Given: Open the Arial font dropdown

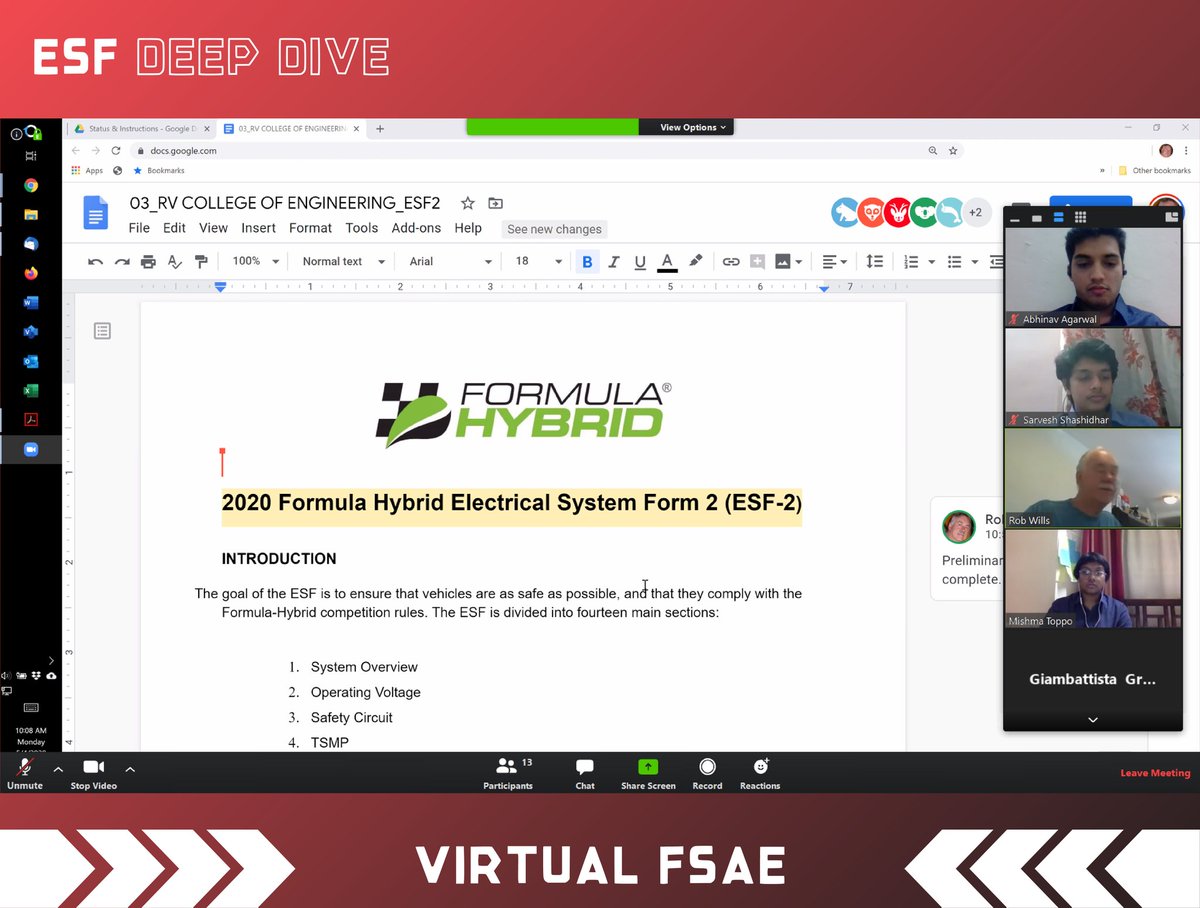Looking at the screenshot, I should tap(448, 261).
